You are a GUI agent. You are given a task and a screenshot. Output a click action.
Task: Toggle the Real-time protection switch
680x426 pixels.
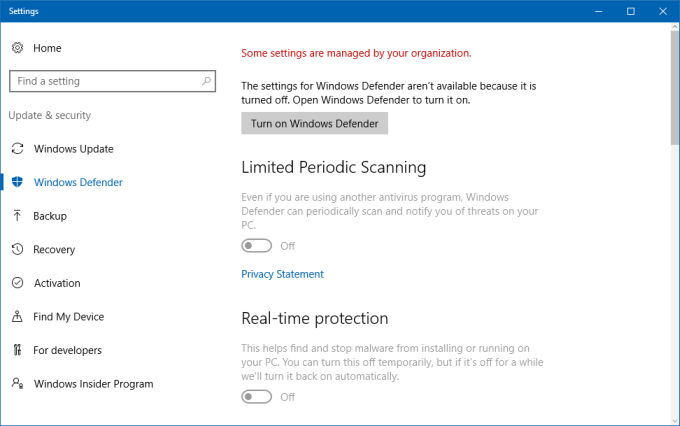257,397
